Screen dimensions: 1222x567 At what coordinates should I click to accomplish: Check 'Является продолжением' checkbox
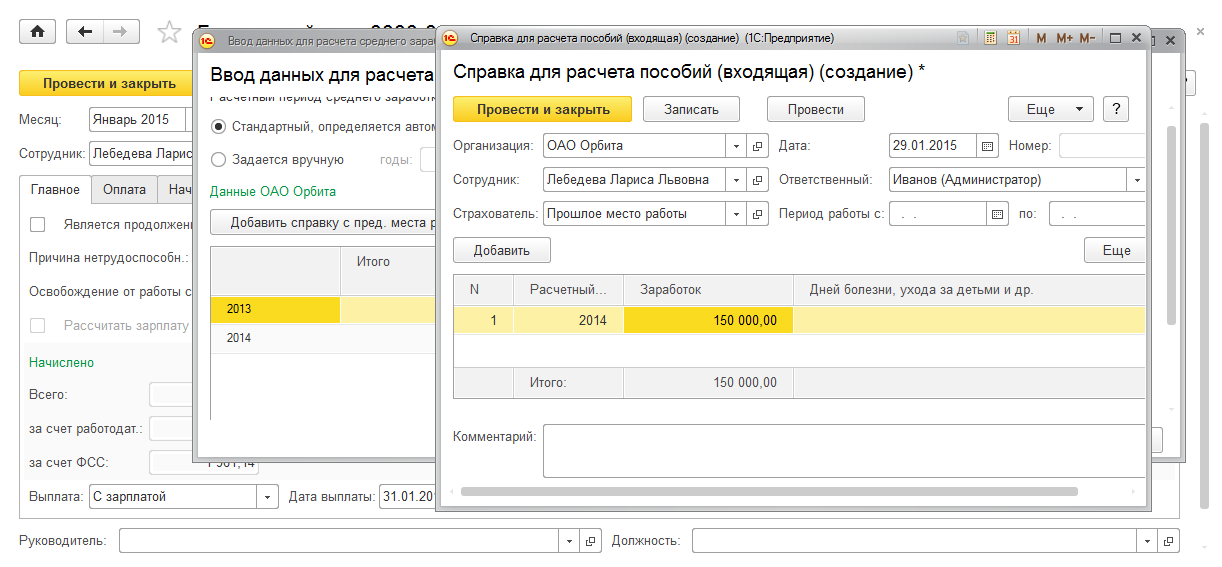[x=38, y=224]
